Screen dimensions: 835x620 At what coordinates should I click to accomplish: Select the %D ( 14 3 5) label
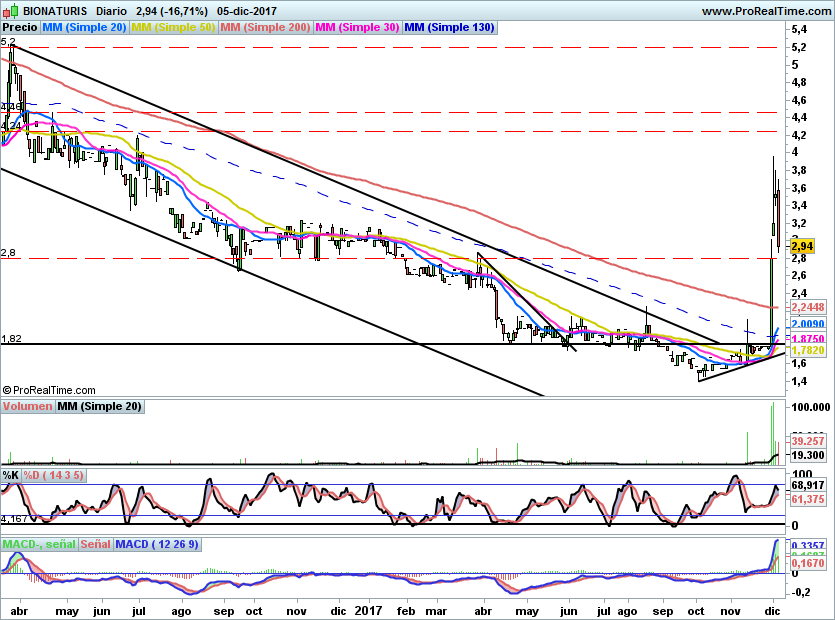[x=53, y=475]
